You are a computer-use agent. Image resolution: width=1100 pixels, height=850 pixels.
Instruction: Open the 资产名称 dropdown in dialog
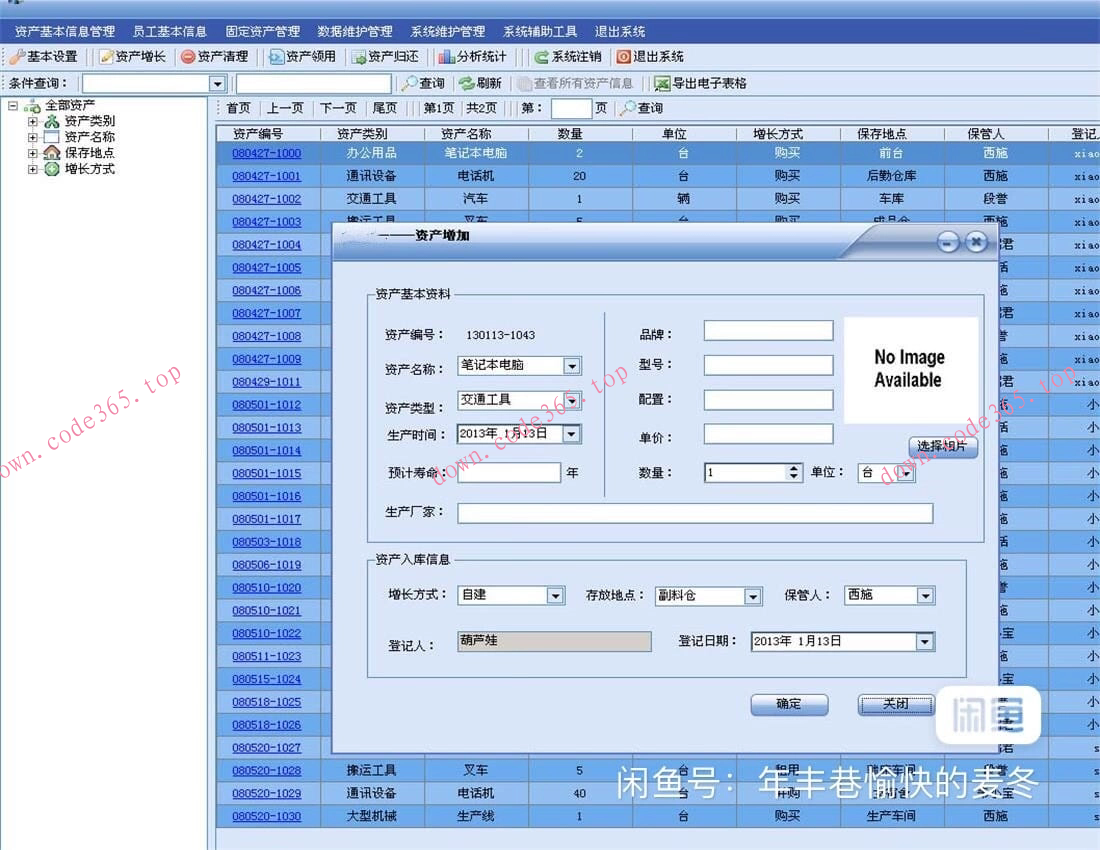[571, 366]
